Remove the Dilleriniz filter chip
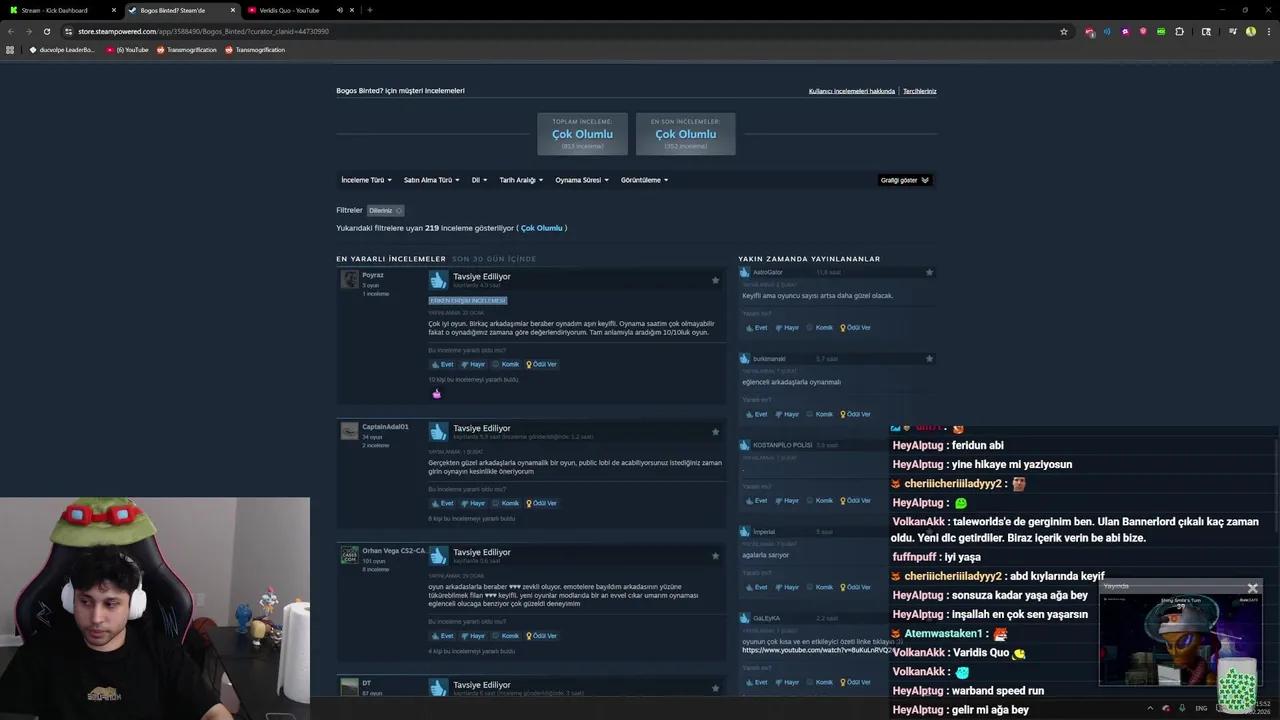Screen dimensions: 1280x720 coord(398,210)
